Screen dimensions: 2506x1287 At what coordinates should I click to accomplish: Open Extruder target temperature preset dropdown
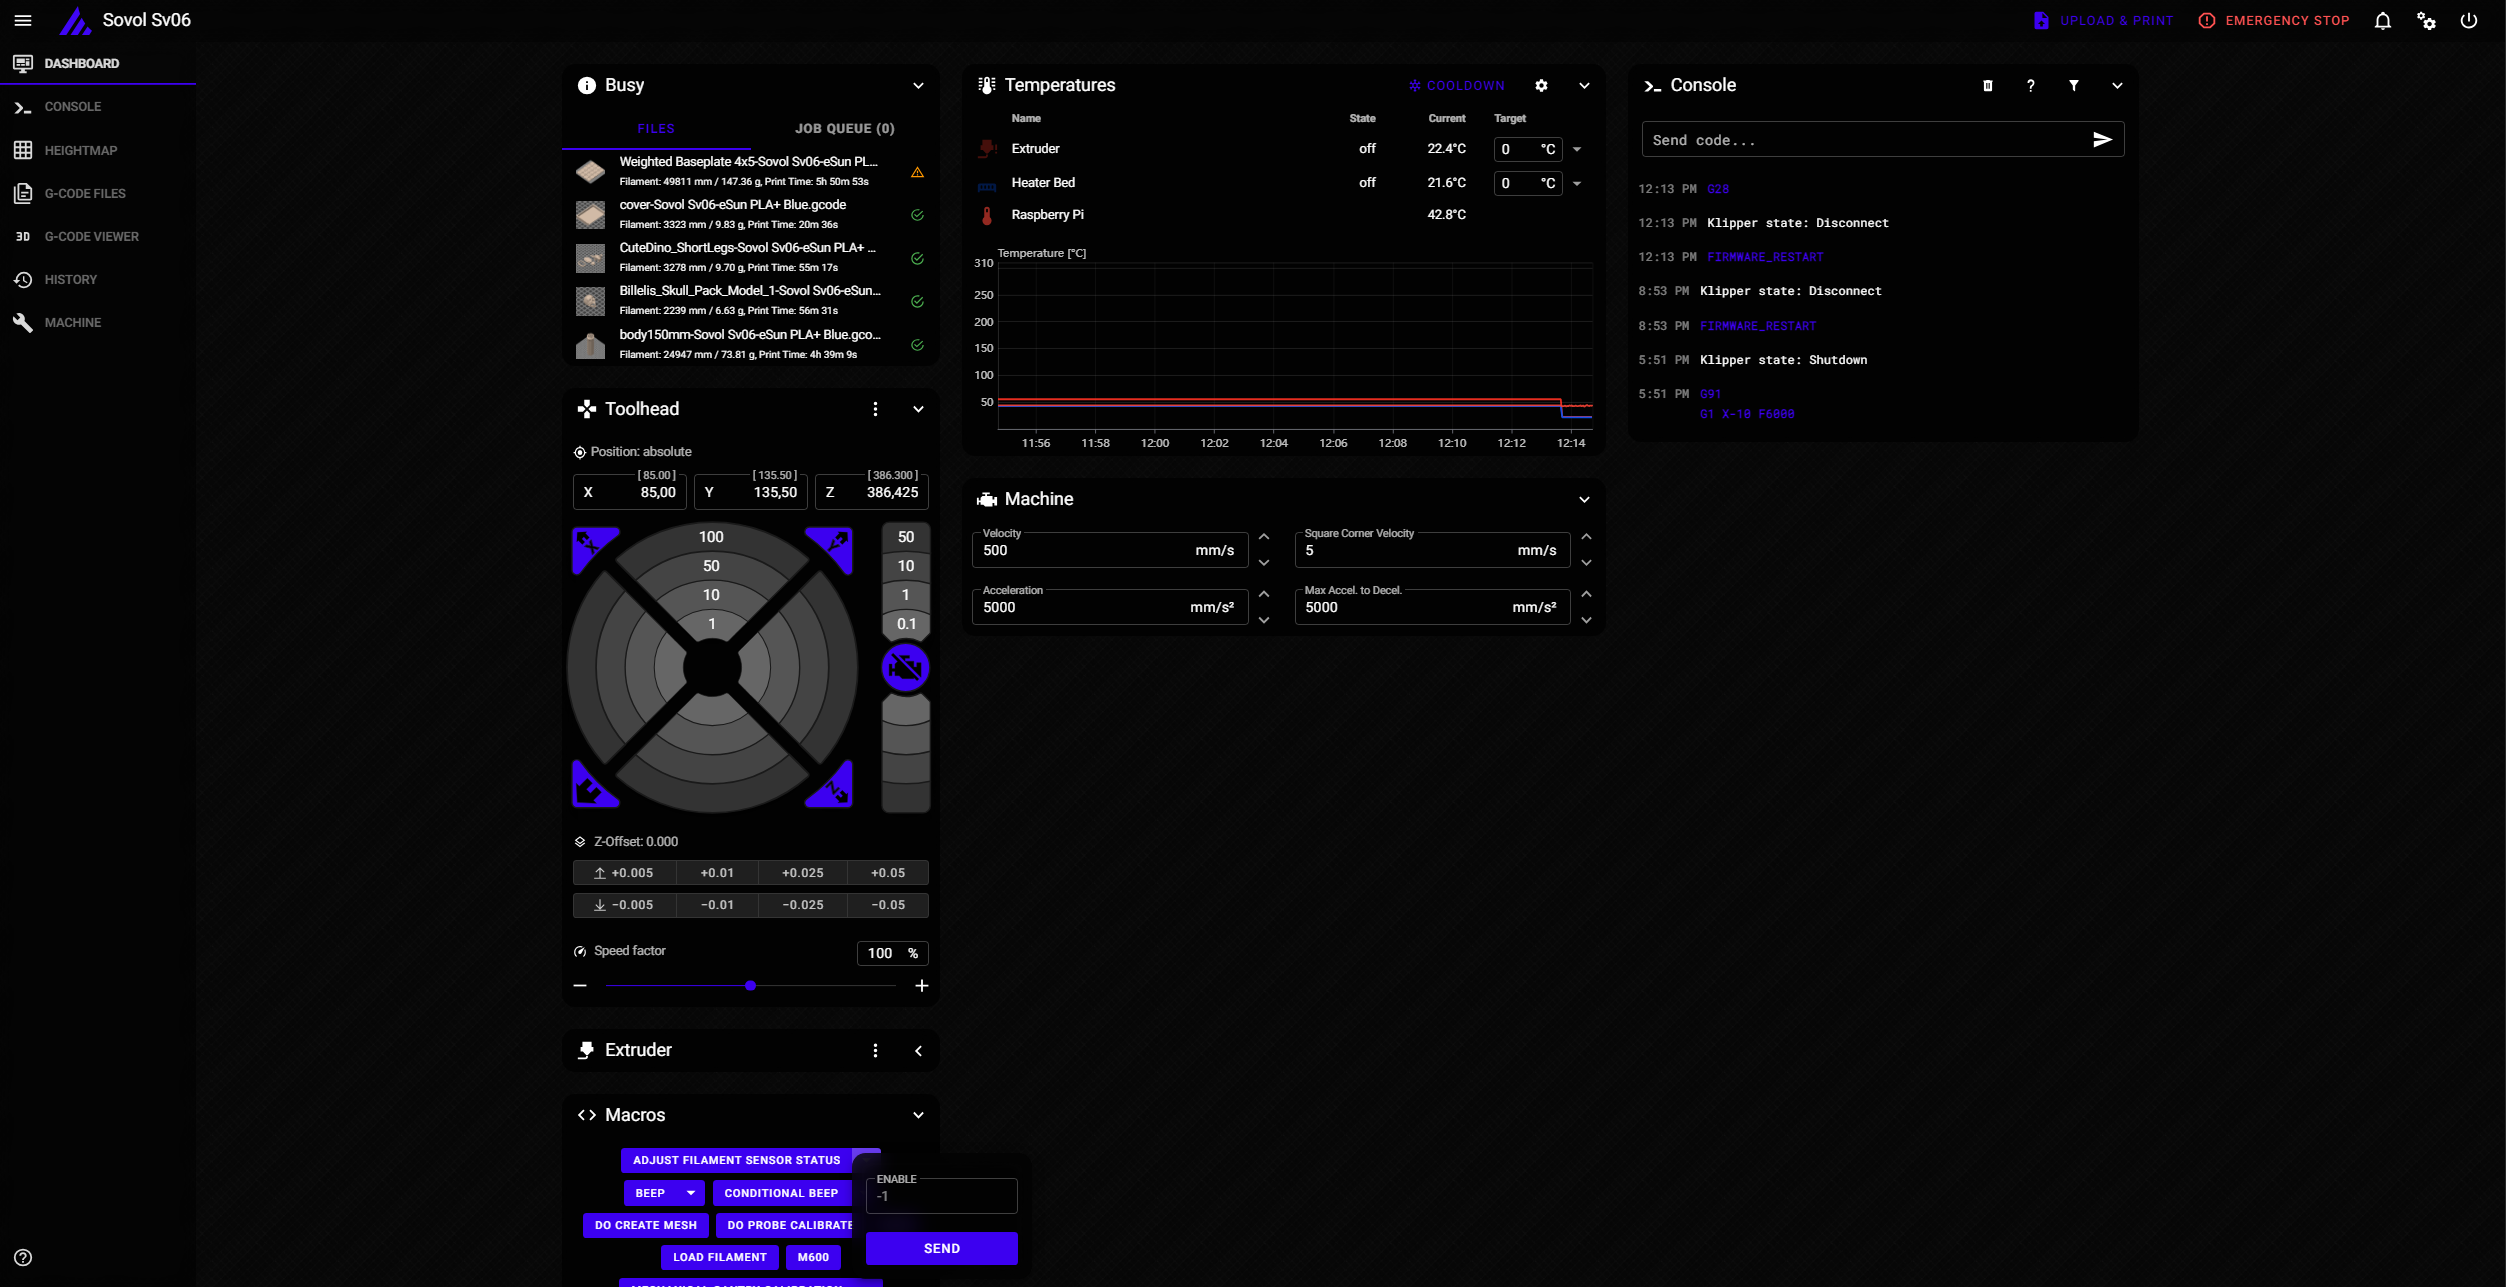click(1577, 150)
